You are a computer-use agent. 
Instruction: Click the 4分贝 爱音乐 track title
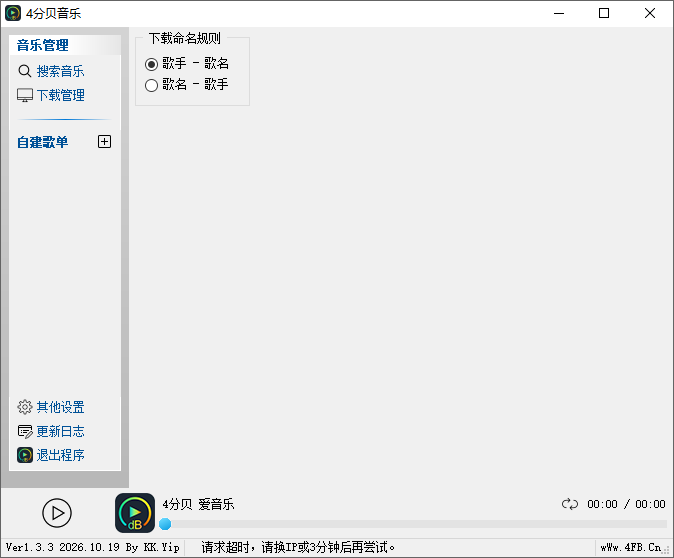click(x=198, y=504)
